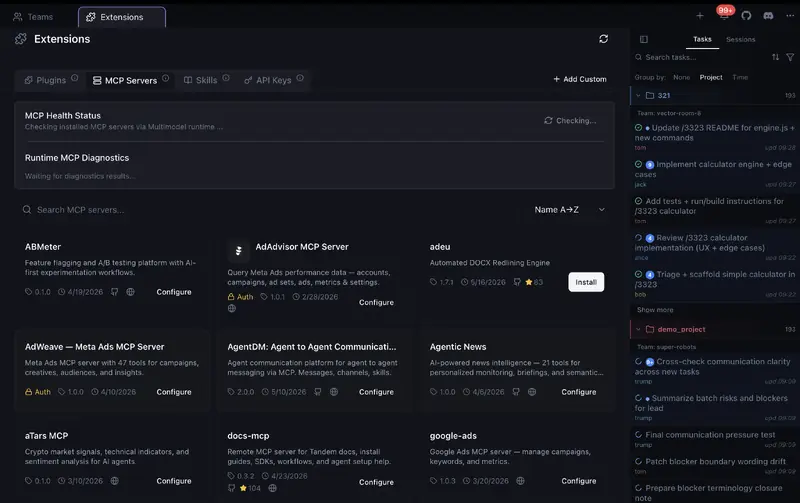Click Add Custom button
800x503 pixels.
[580, 79]
